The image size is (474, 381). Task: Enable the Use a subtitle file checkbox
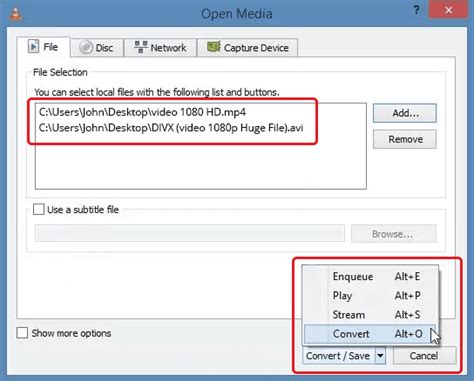coord(38,210)
